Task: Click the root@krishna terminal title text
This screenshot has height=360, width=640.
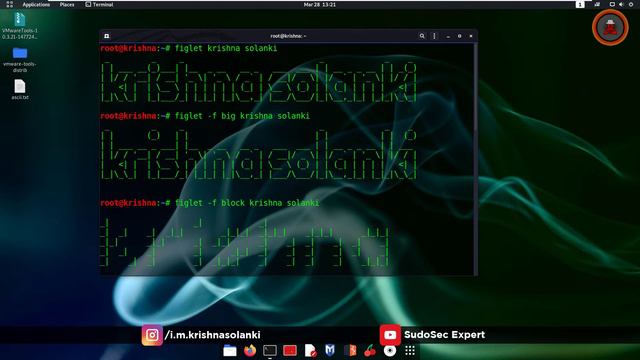Action: click(288, 36)
